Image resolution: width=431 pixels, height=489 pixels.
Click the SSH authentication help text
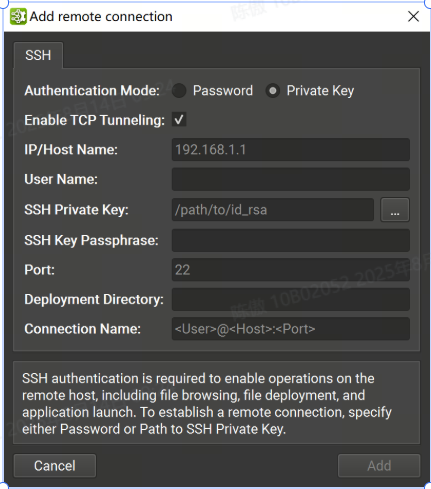[207, 404]
